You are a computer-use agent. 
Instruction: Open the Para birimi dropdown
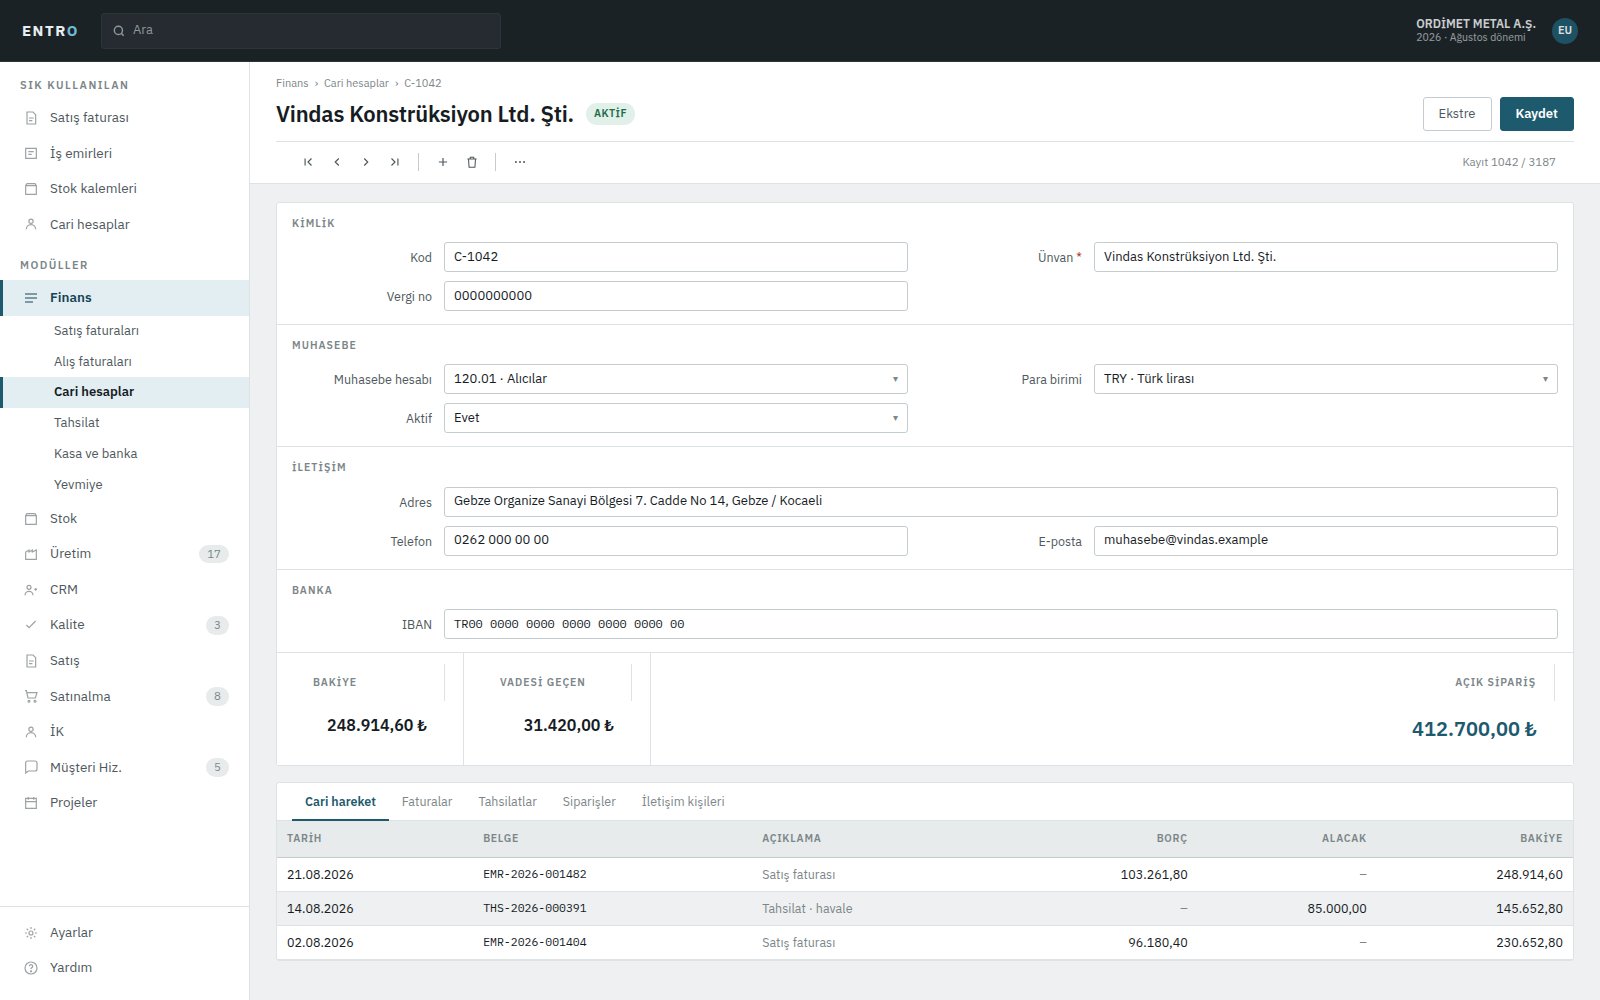(x=1326, y=379)
